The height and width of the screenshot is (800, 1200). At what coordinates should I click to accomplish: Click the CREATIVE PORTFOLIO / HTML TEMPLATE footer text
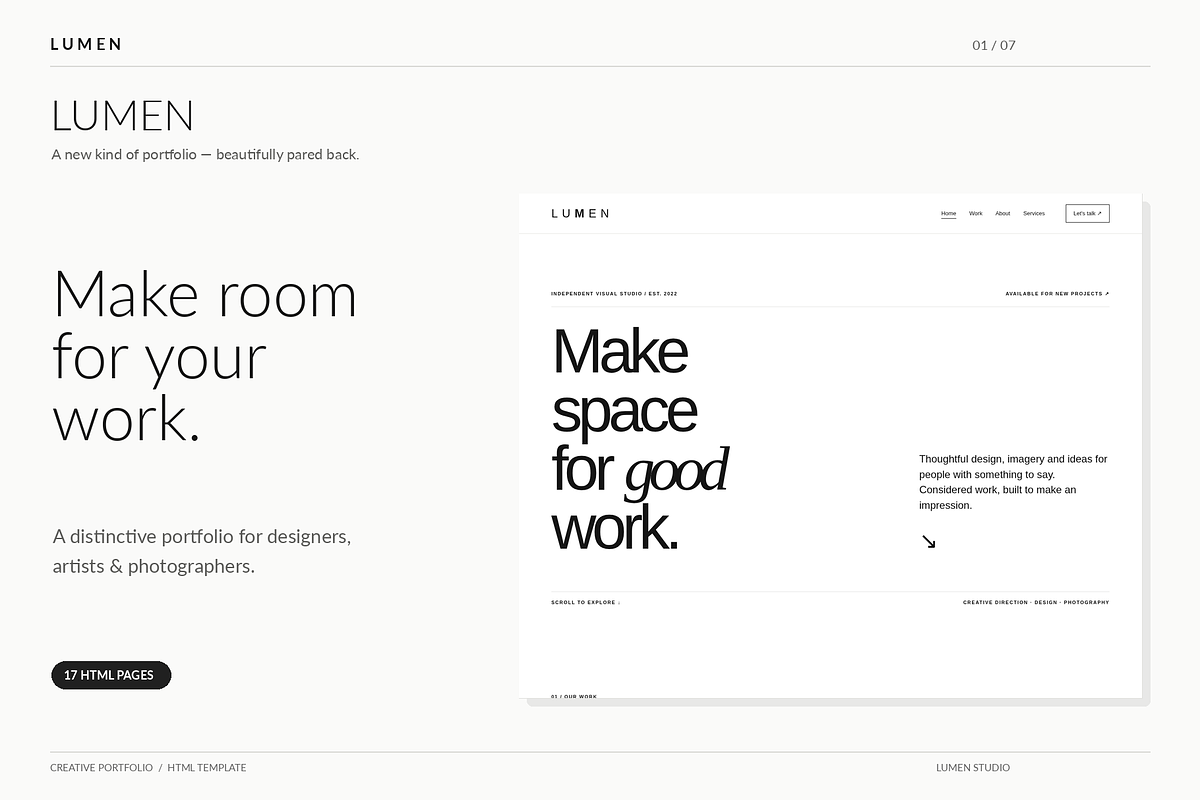[x=148, y=768]
